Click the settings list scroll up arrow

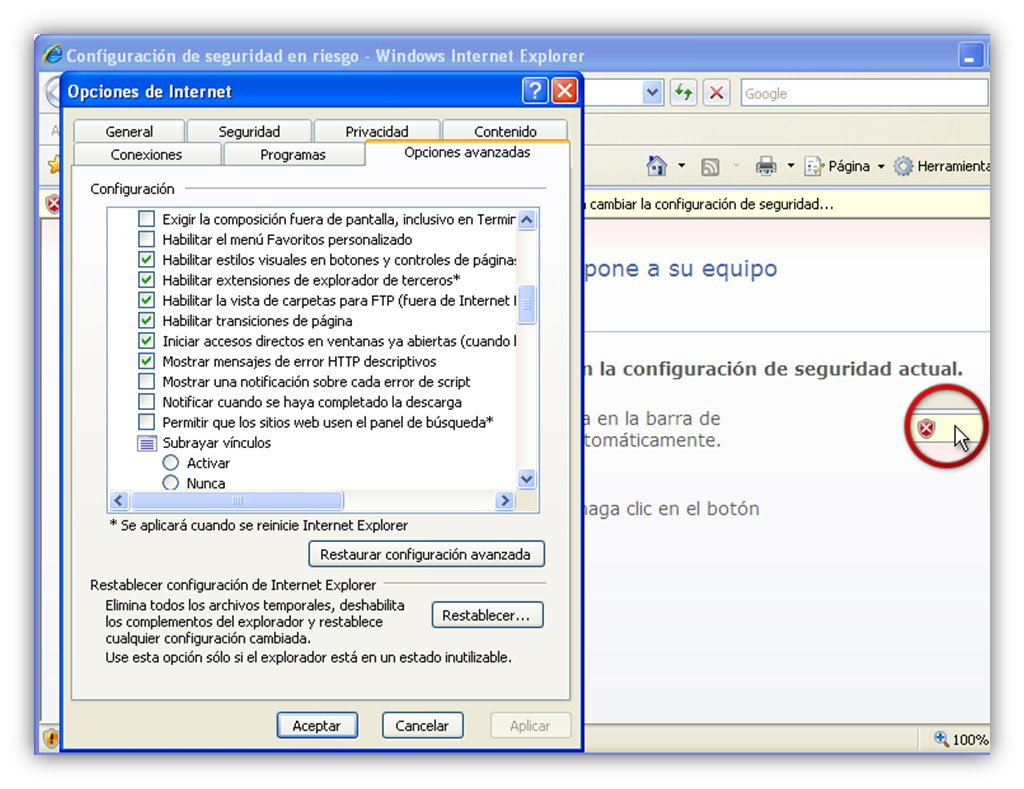point(527,220)
